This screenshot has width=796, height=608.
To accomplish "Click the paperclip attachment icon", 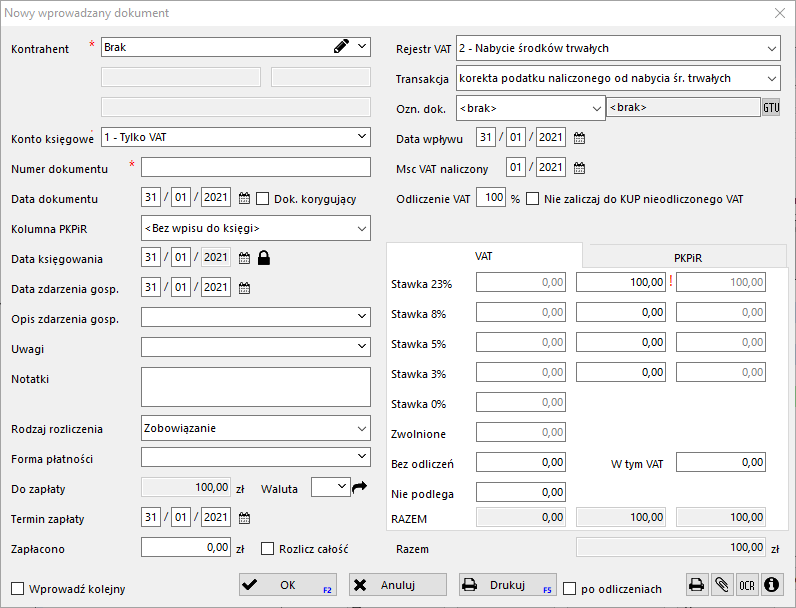I will (x=721, y=585).
